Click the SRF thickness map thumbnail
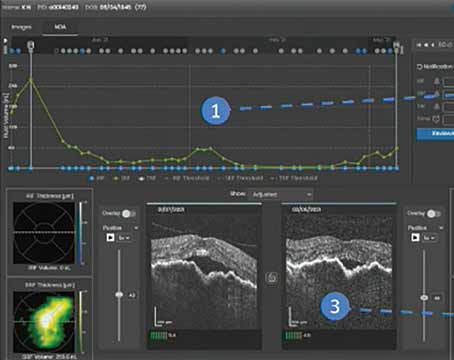Image resolution: width=454 pixels, height=360 pixels. 44,321
